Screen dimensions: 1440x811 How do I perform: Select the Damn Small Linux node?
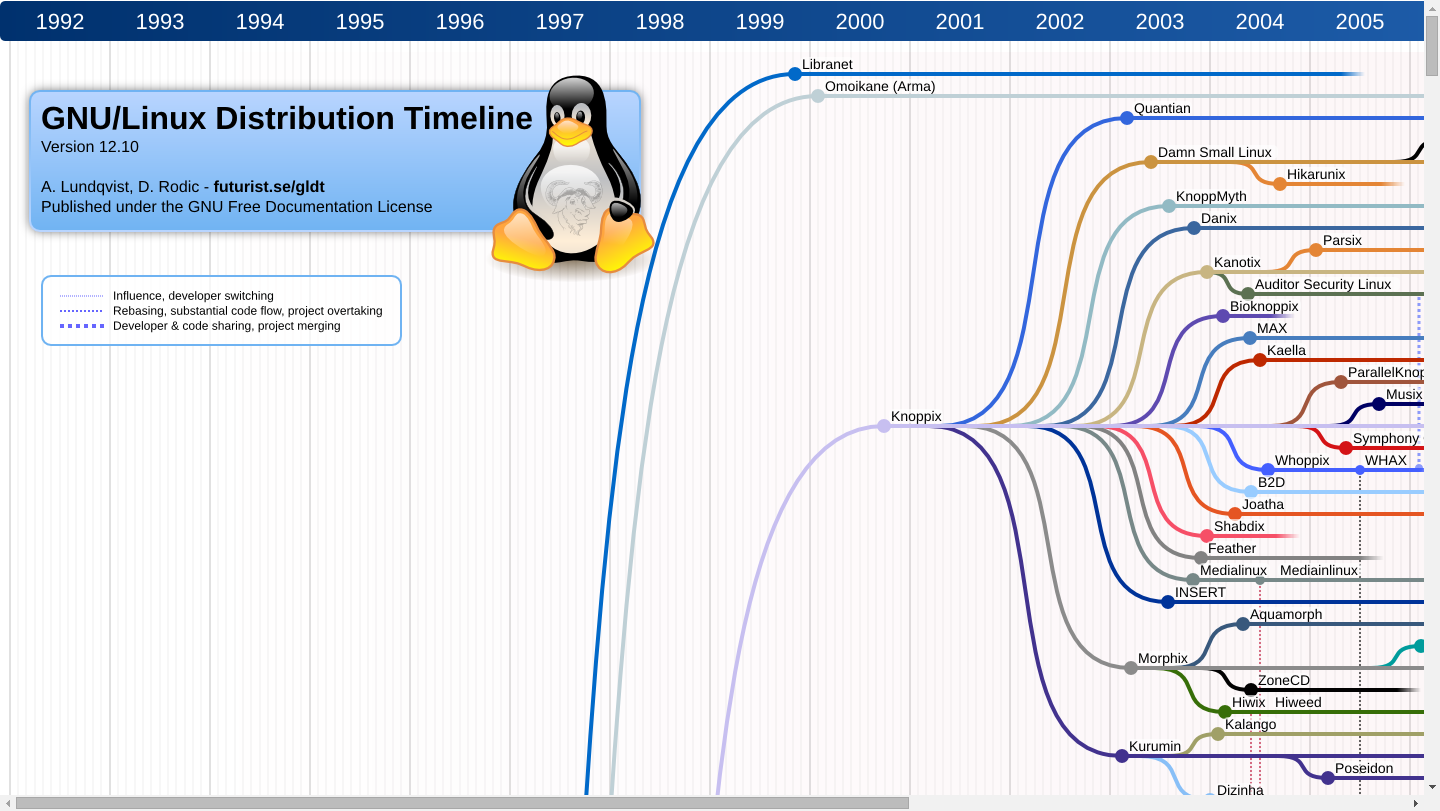(x=1151, y=162)
